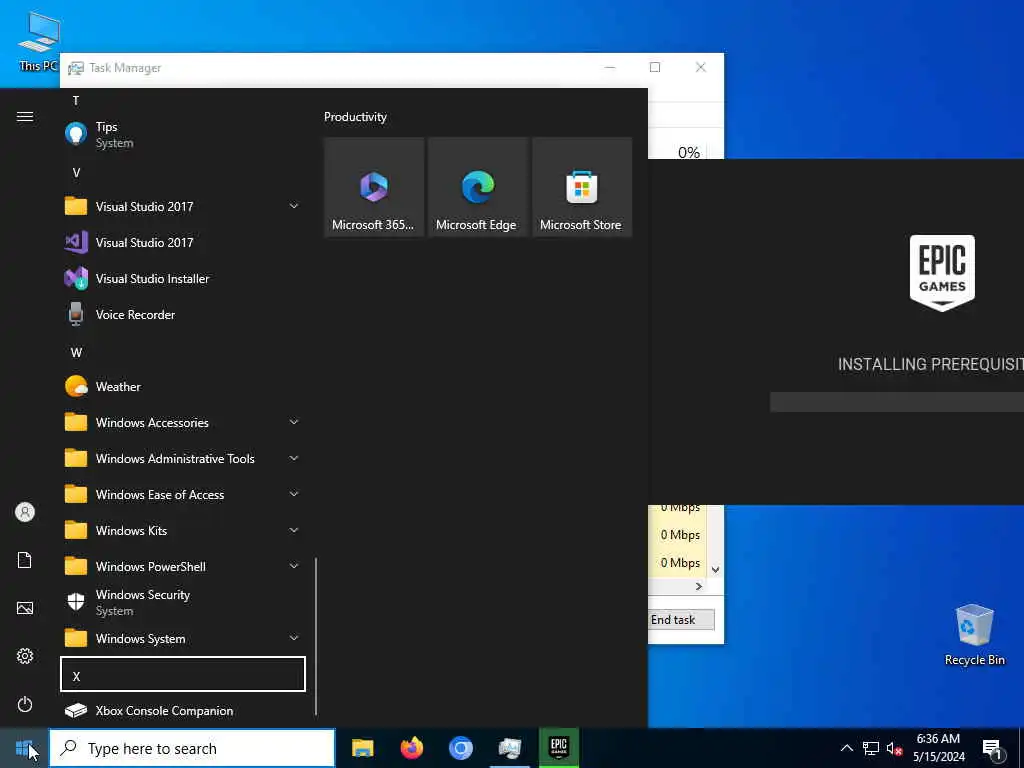Jump to letter V section header
Viewport: 1024px width, 768px height.
[182, 172]
